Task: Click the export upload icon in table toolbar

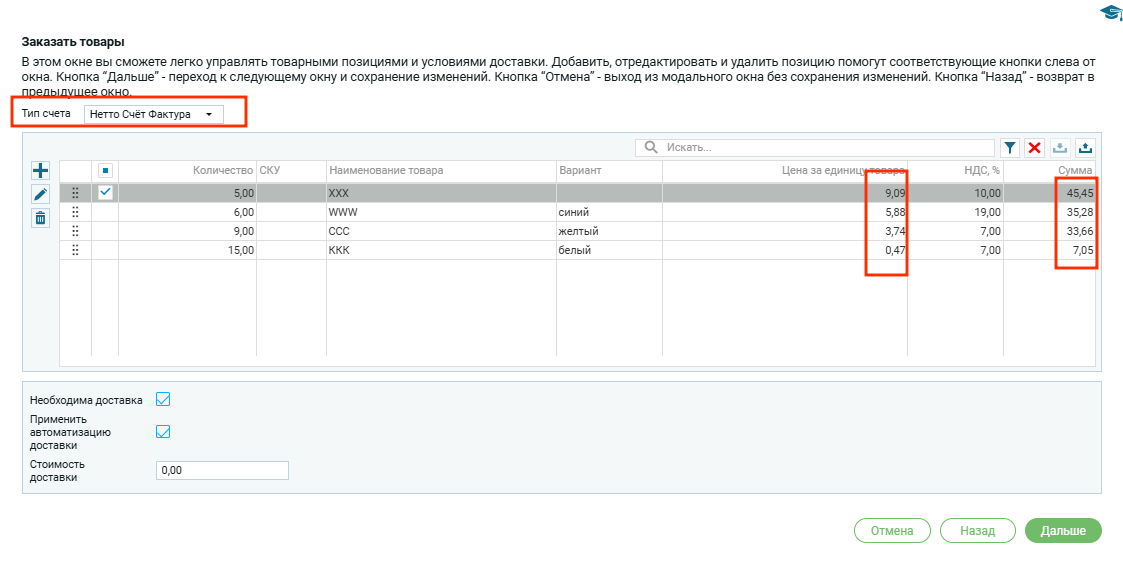Action: pyautogui.click(x=1085, y=148)
